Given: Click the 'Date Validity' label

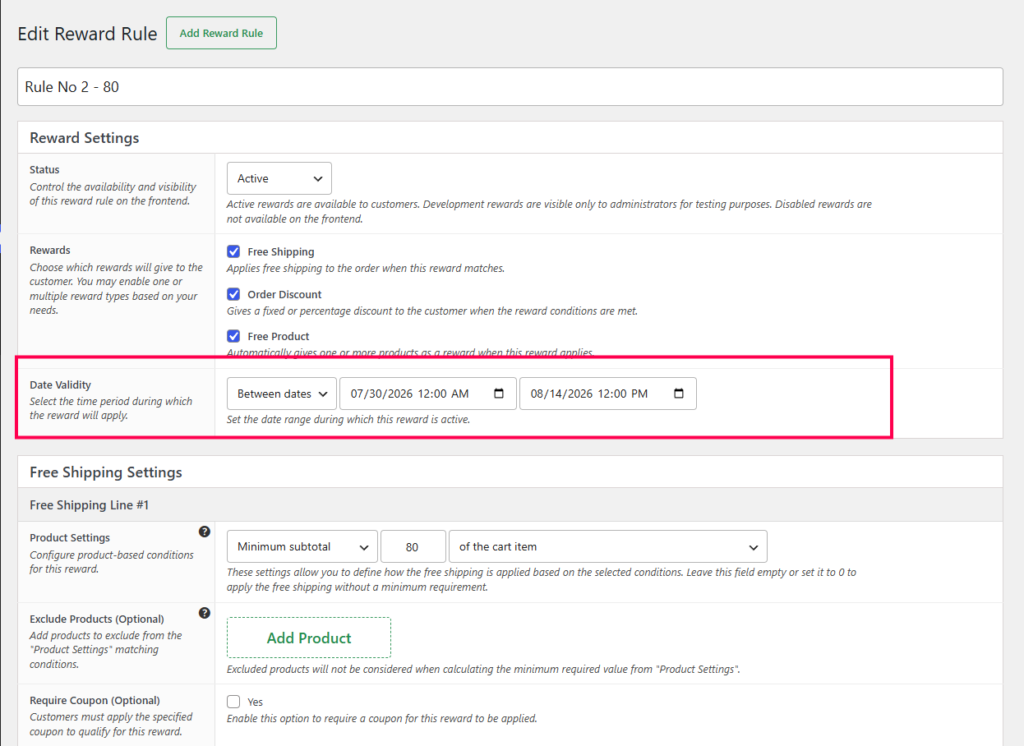Looking at the screenshot, I should (60, 385).
